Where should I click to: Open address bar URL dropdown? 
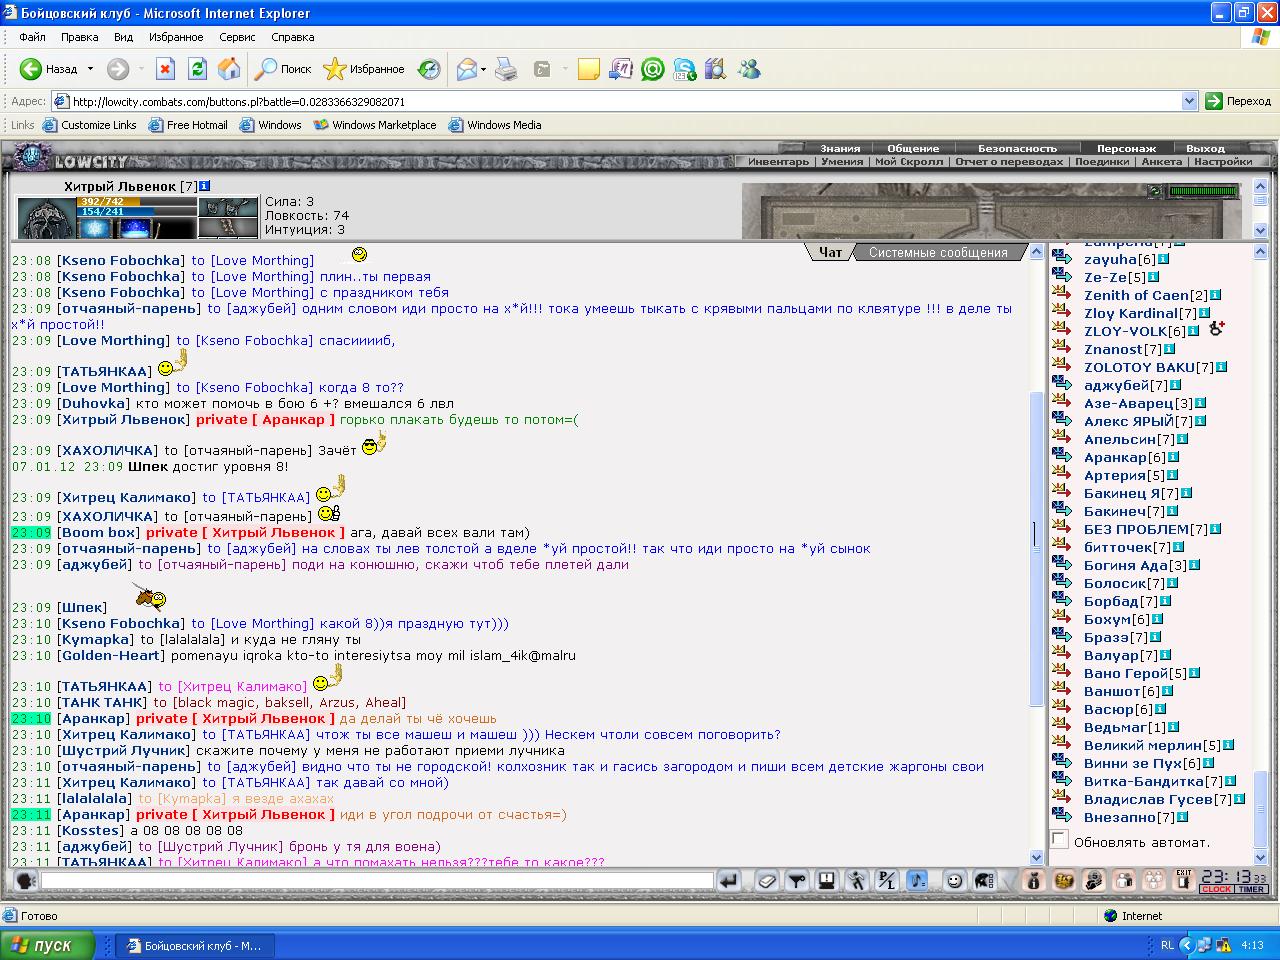[x=1189, y=101]
